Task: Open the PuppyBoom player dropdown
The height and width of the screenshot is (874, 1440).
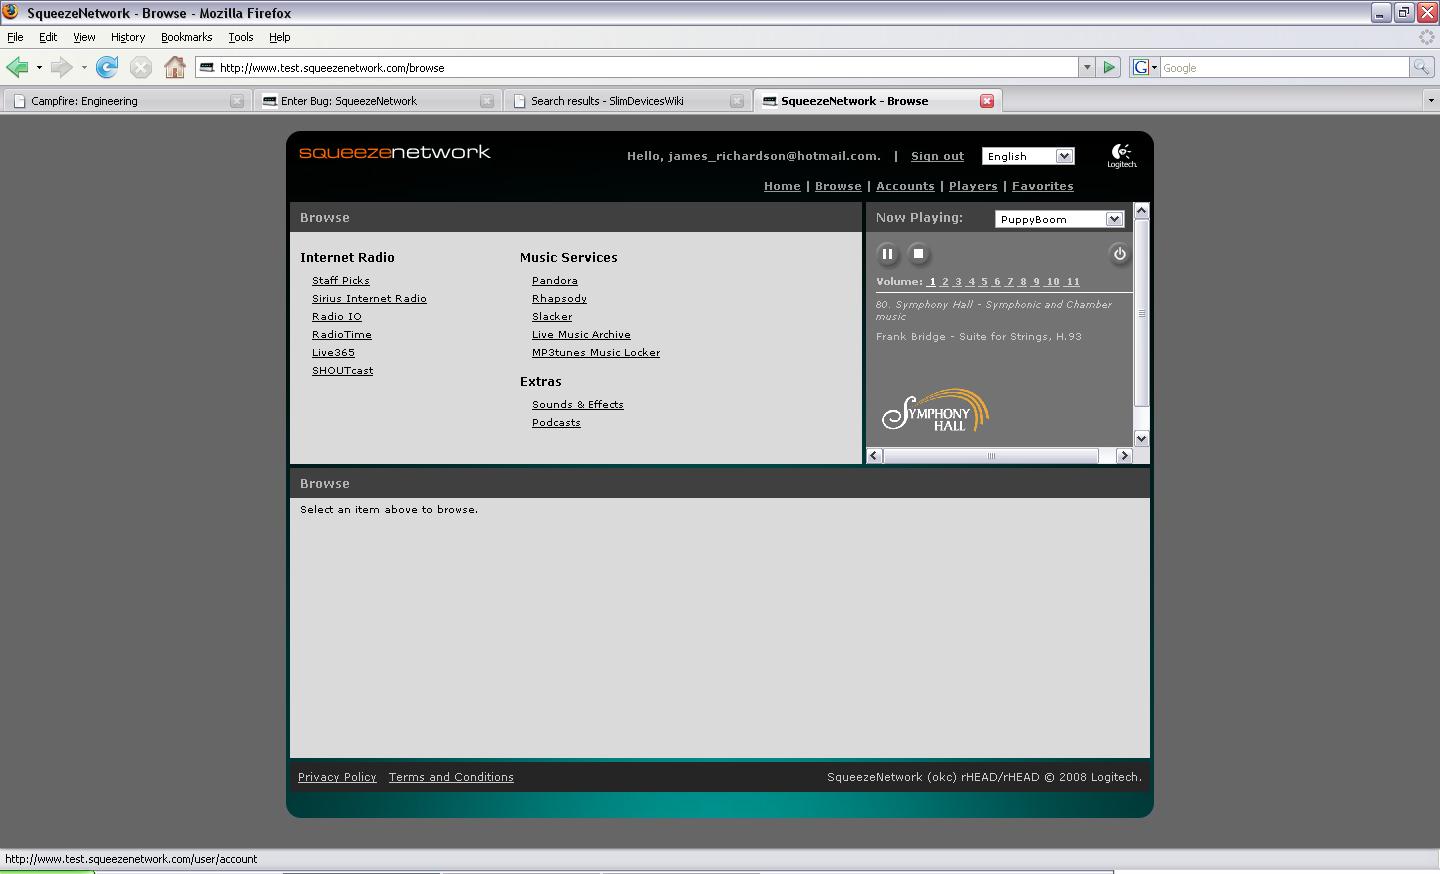Action: pyautogui.click(x=1059, y=219)
